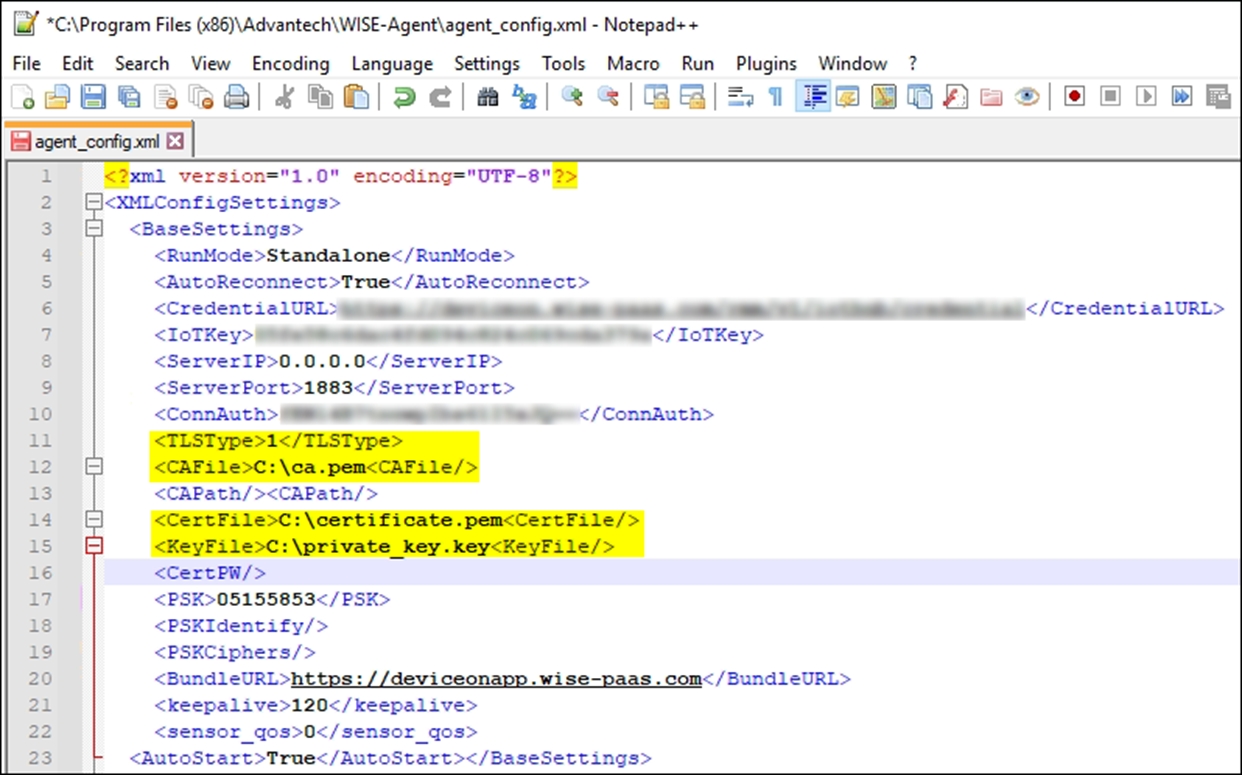Open the Encoding menu
1242x775 pixels.
click(x=290, y=63)
